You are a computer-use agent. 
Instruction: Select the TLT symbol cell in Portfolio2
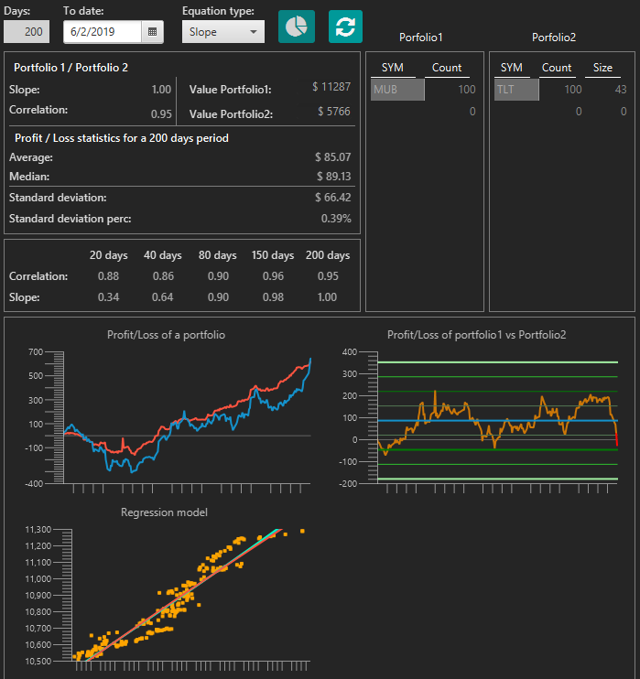coord(517,90)
